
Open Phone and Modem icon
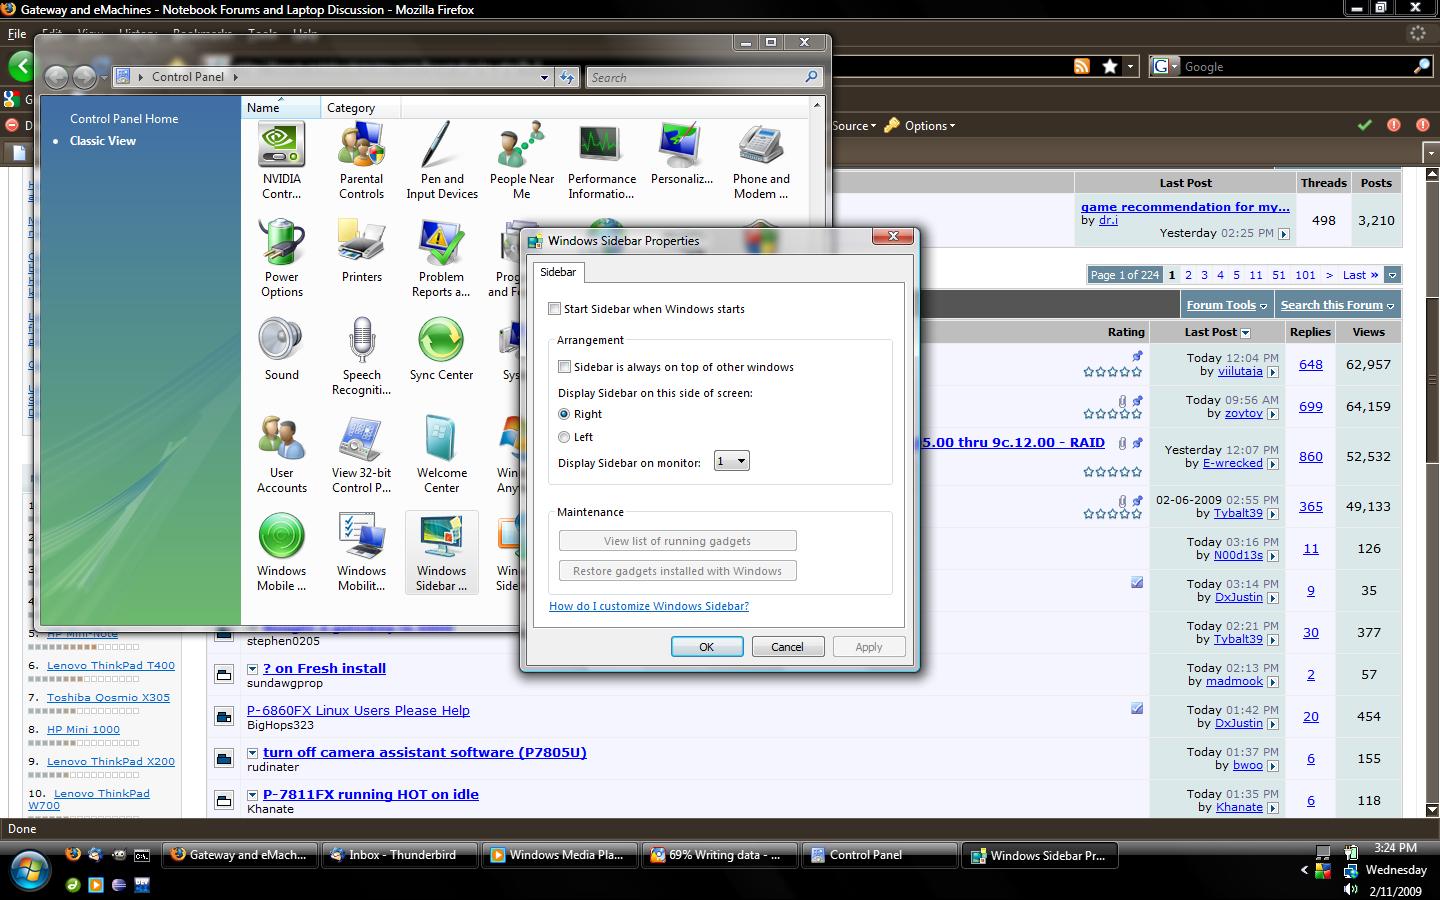761,161
